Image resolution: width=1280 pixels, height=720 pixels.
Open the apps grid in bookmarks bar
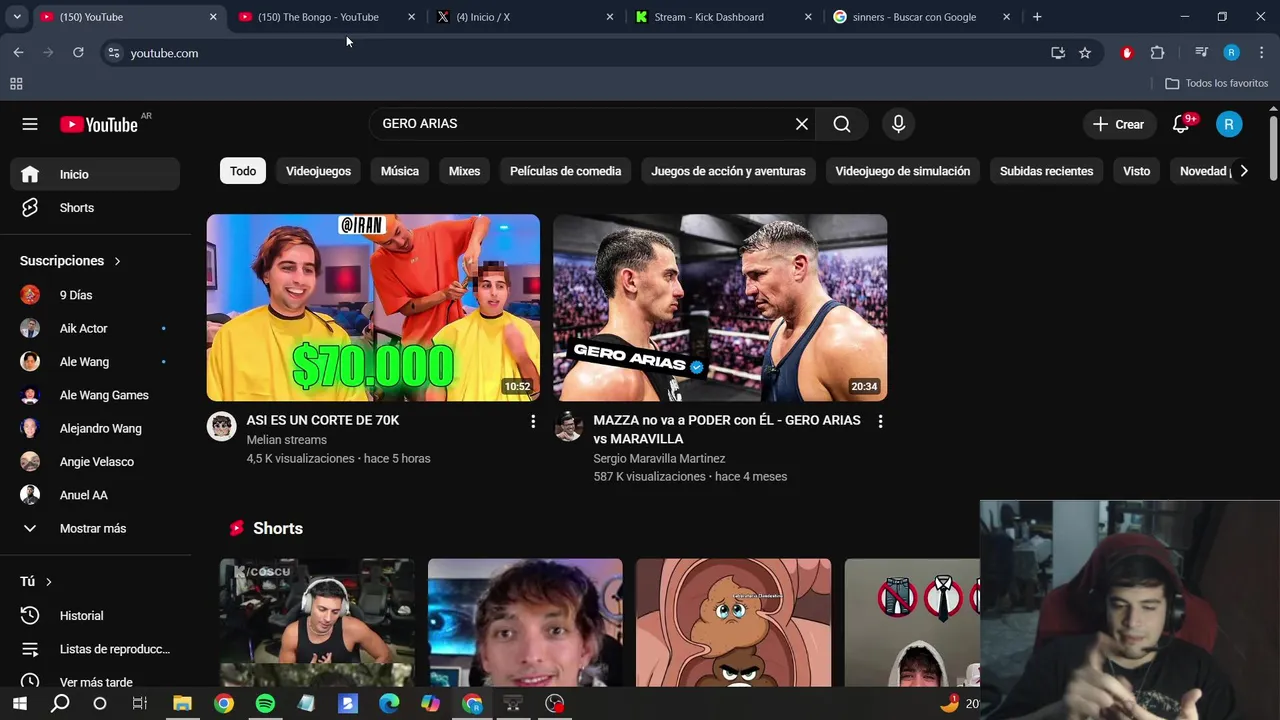pos(16,84)
